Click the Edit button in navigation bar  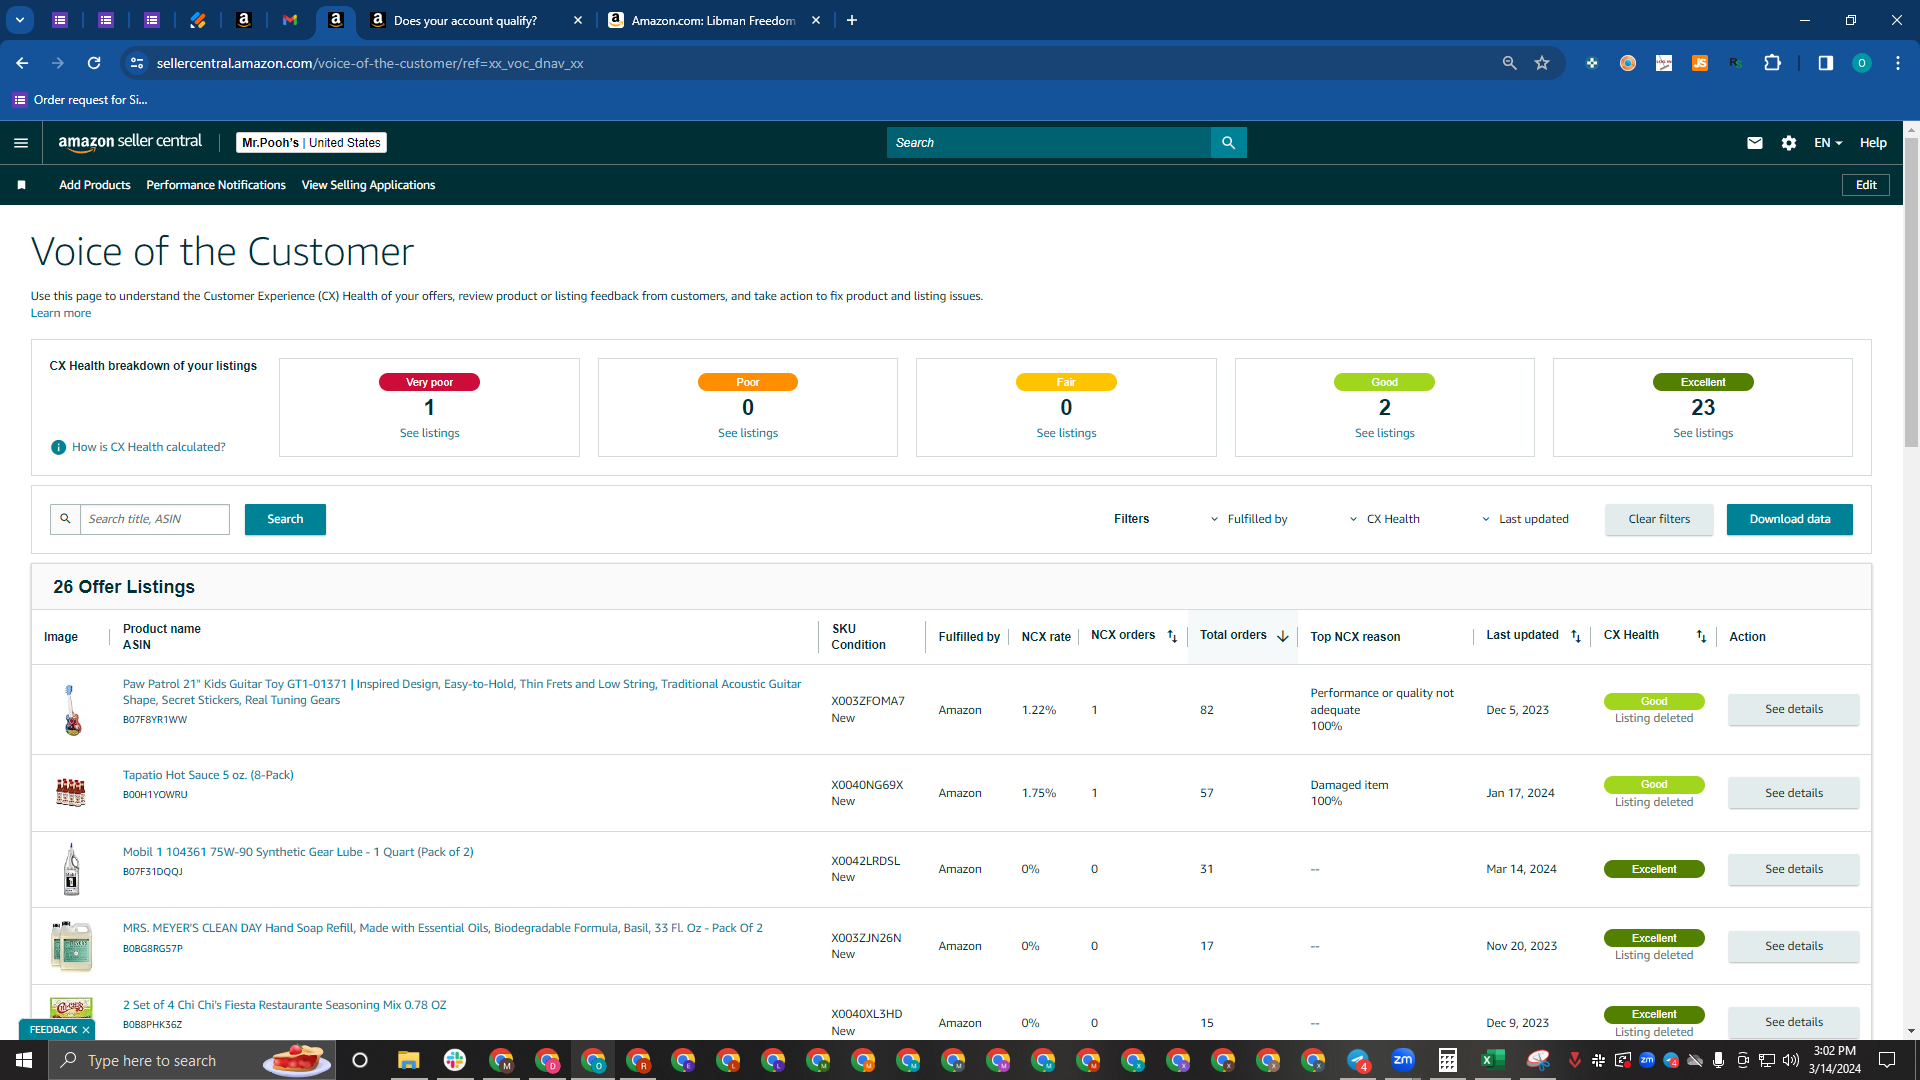(x=1866, y=185)
